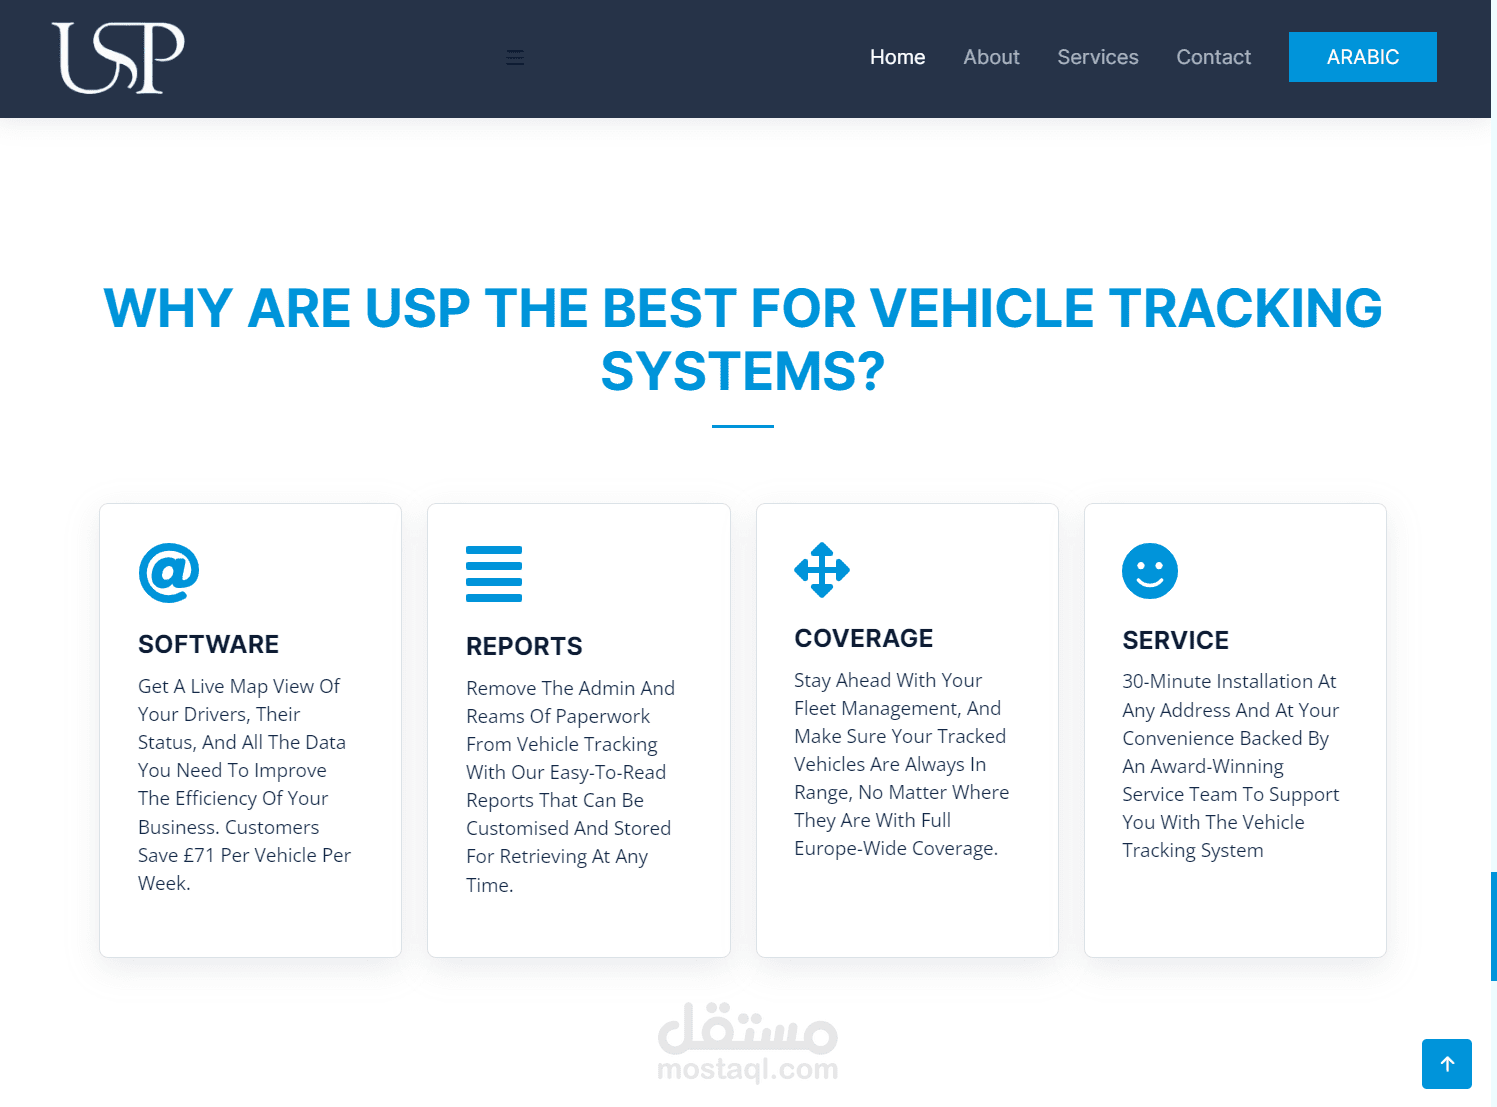The image size is (1497, 1107).
Task: Open the hamburger menu icon
Action: (515, 58)
